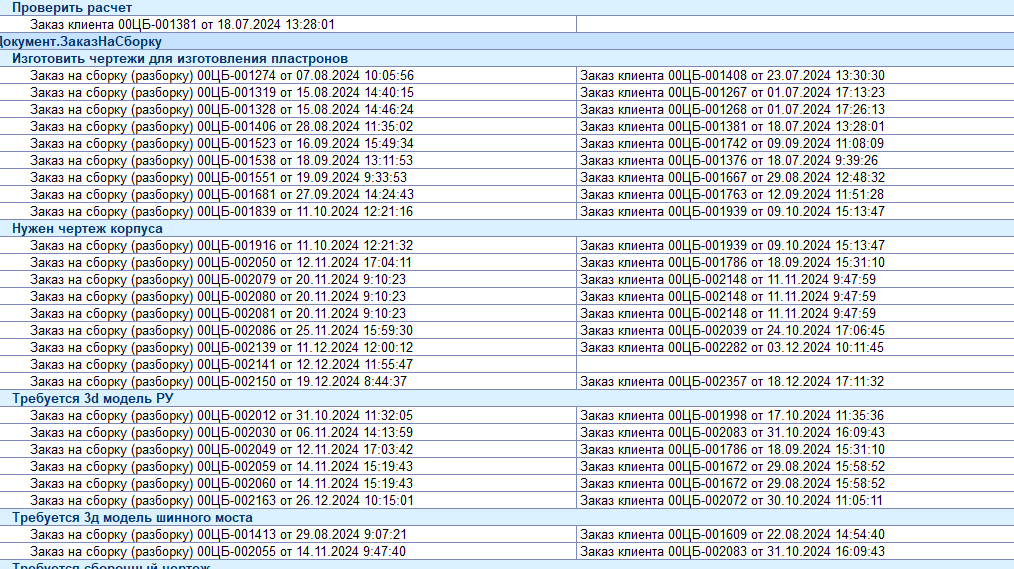Open Заказ на сборку 00ЦБ-001538
1014x569 pixels.
[x=222, y=160]
